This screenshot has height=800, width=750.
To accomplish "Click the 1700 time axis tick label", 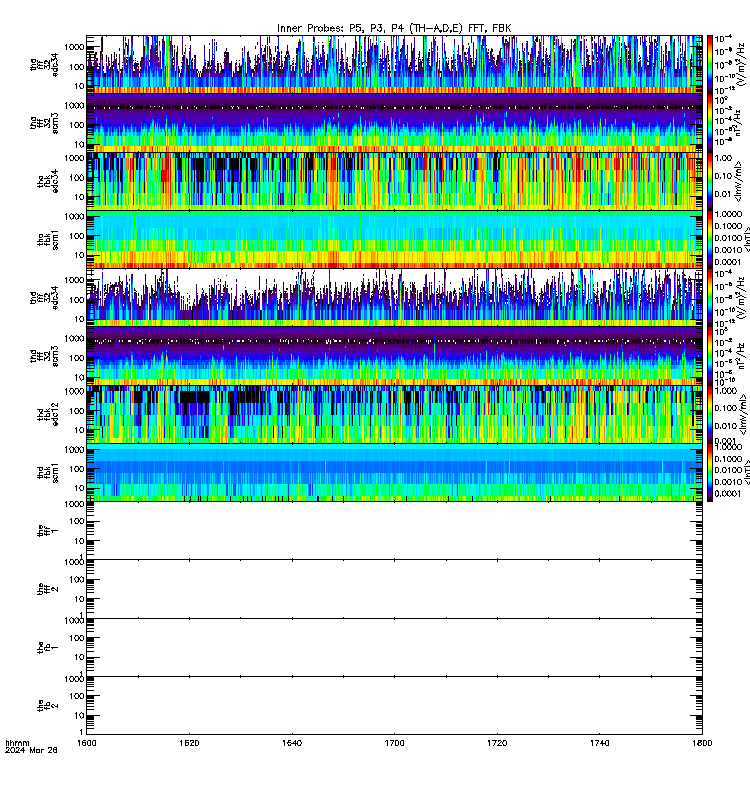I will [x=394, y=743].
